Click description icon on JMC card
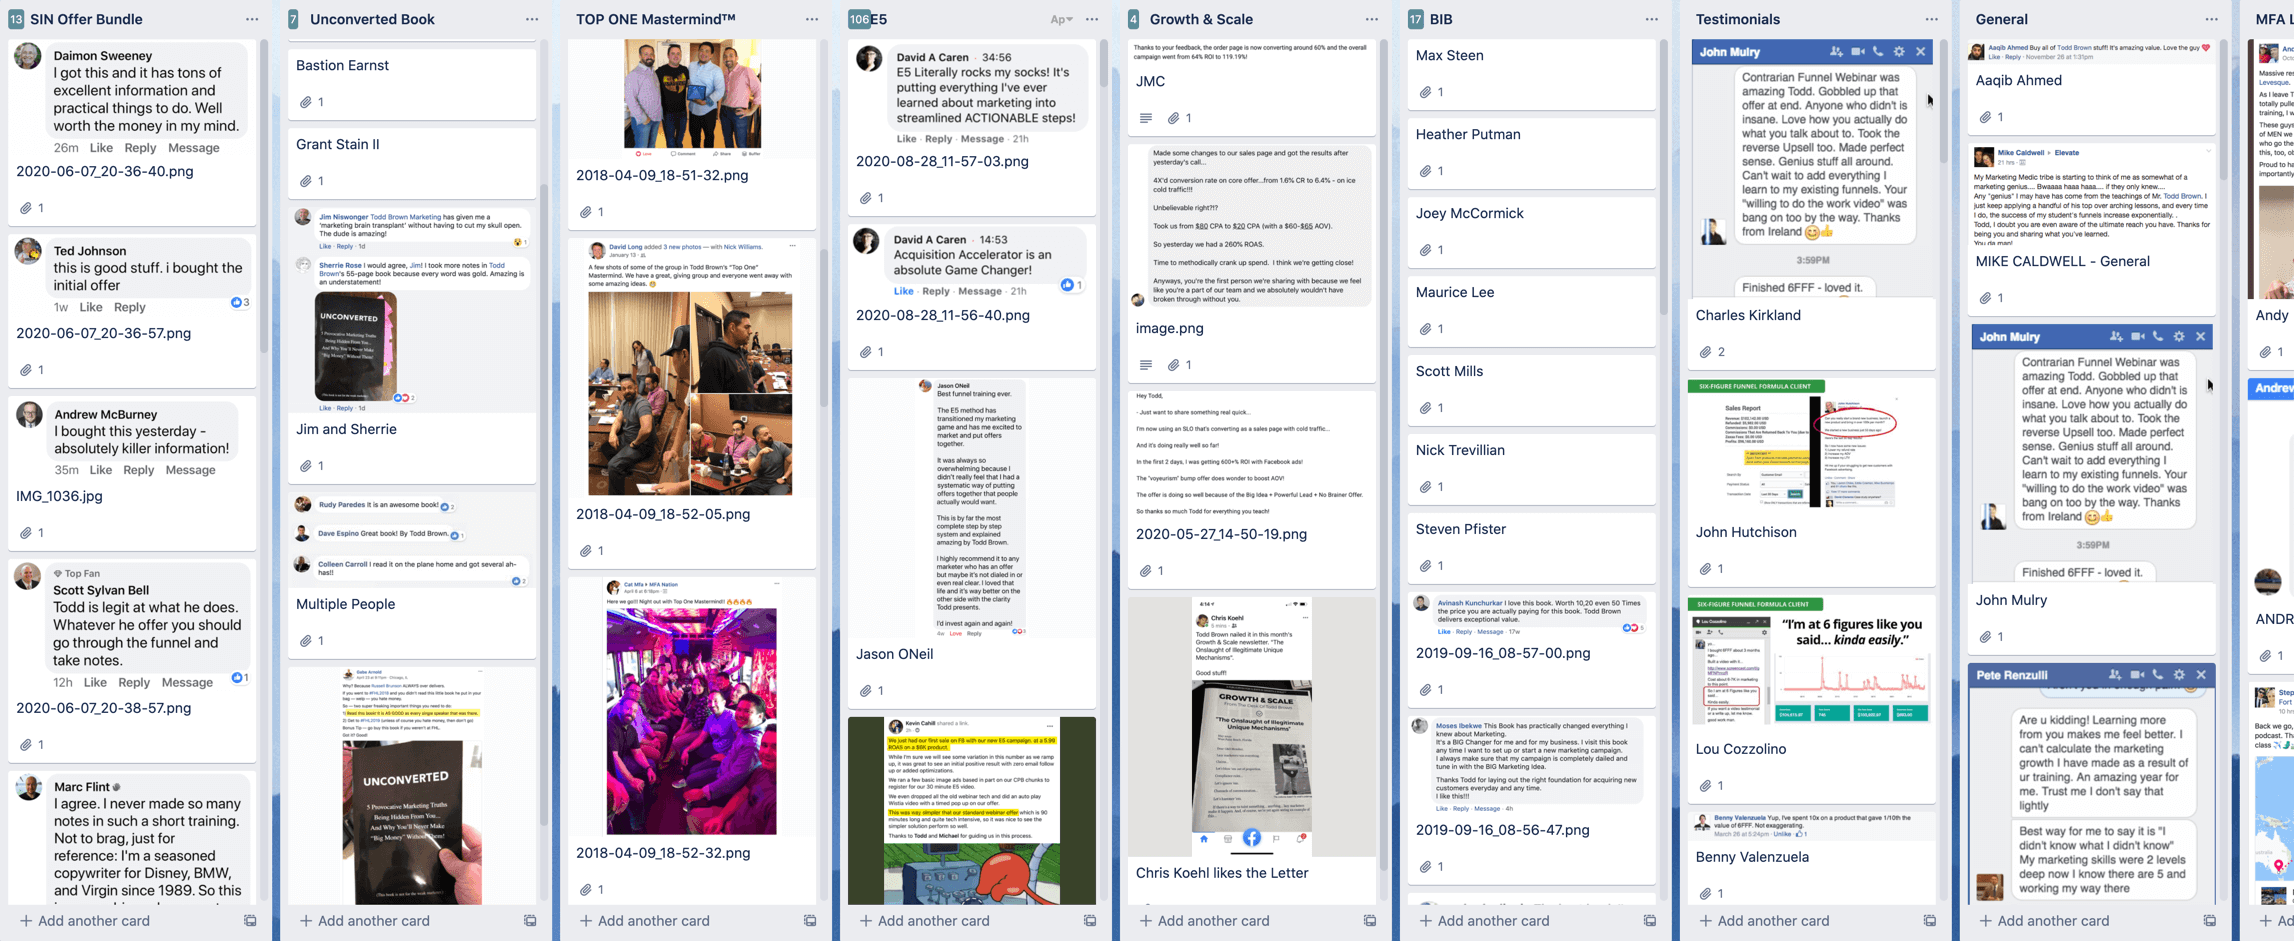Screen dimensions: 2294x941 [x=1146, y=118]
